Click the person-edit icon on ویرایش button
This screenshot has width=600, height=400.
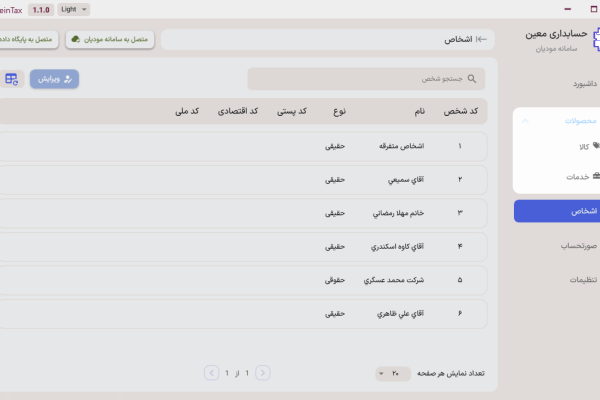[68, 79]
